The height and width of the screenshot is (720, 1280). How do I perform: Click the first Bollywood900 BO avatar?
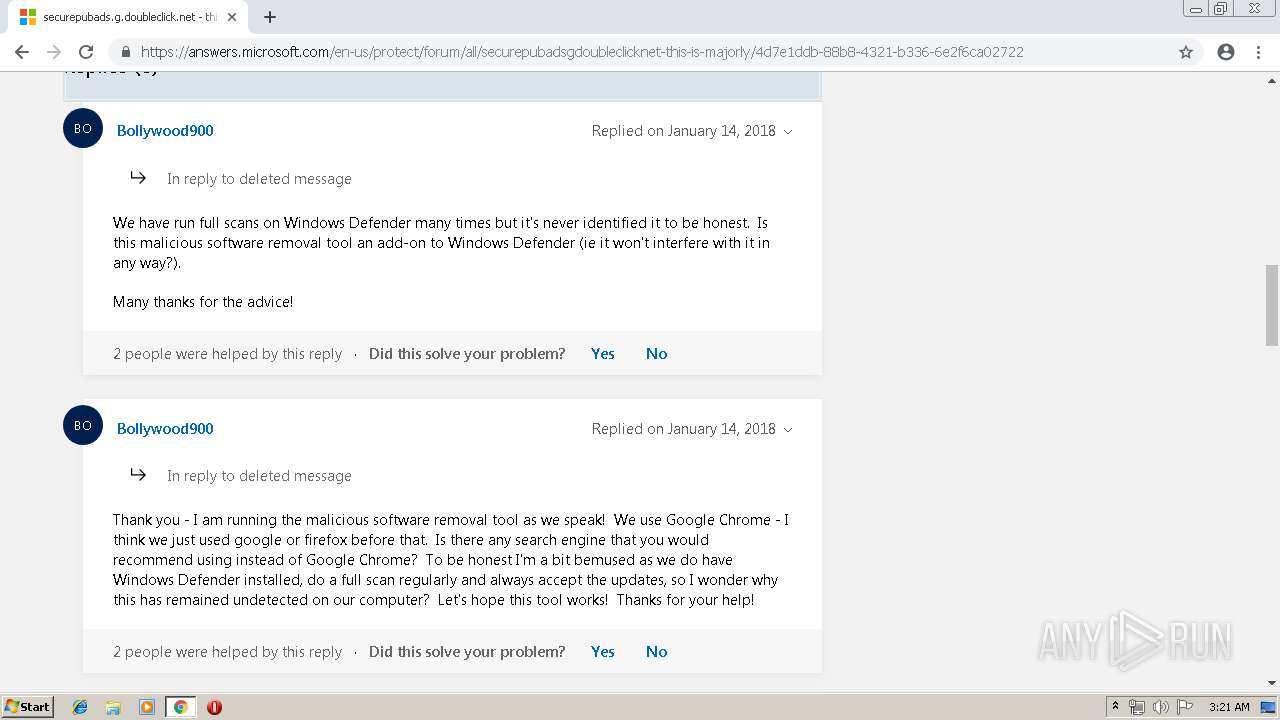click(x=83, y=128)
